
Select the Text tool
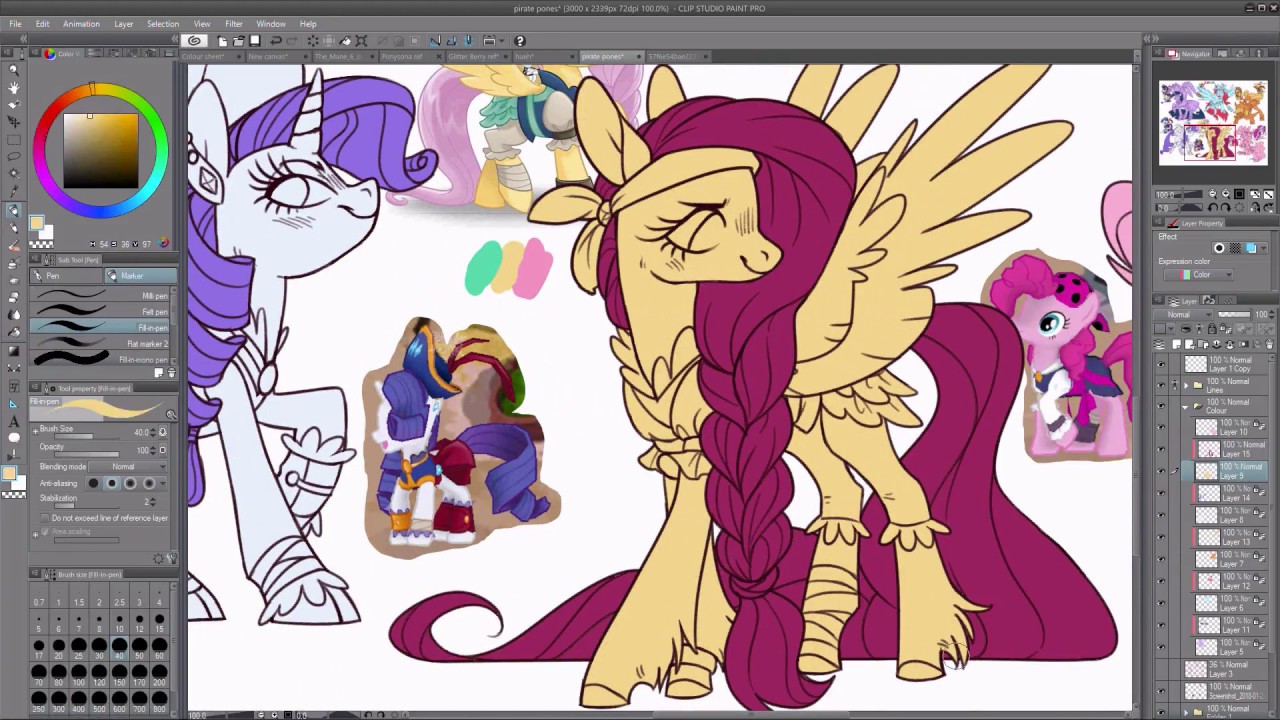pos(14,421)
